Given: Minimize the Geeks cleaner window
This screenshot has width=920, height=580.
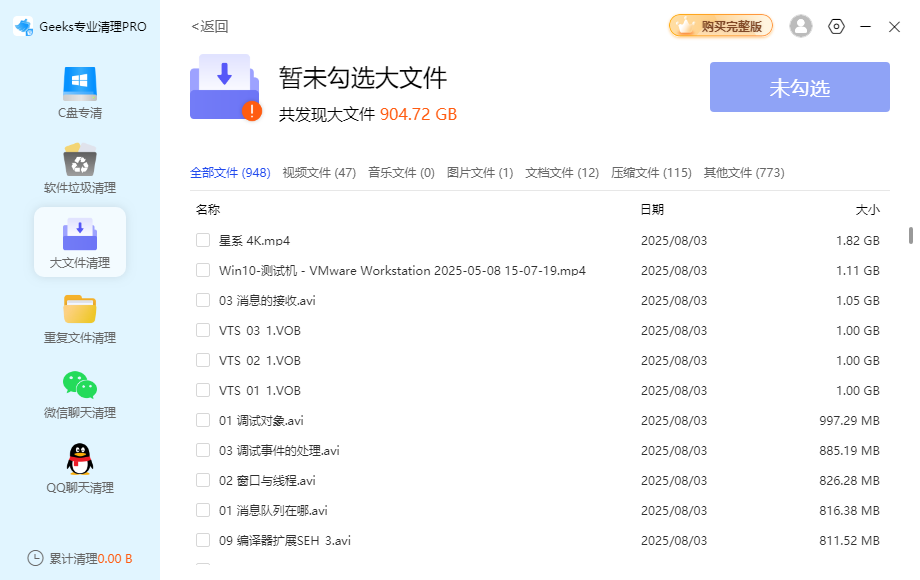Looking at the screenshot, I should click(x=865, y=26).
